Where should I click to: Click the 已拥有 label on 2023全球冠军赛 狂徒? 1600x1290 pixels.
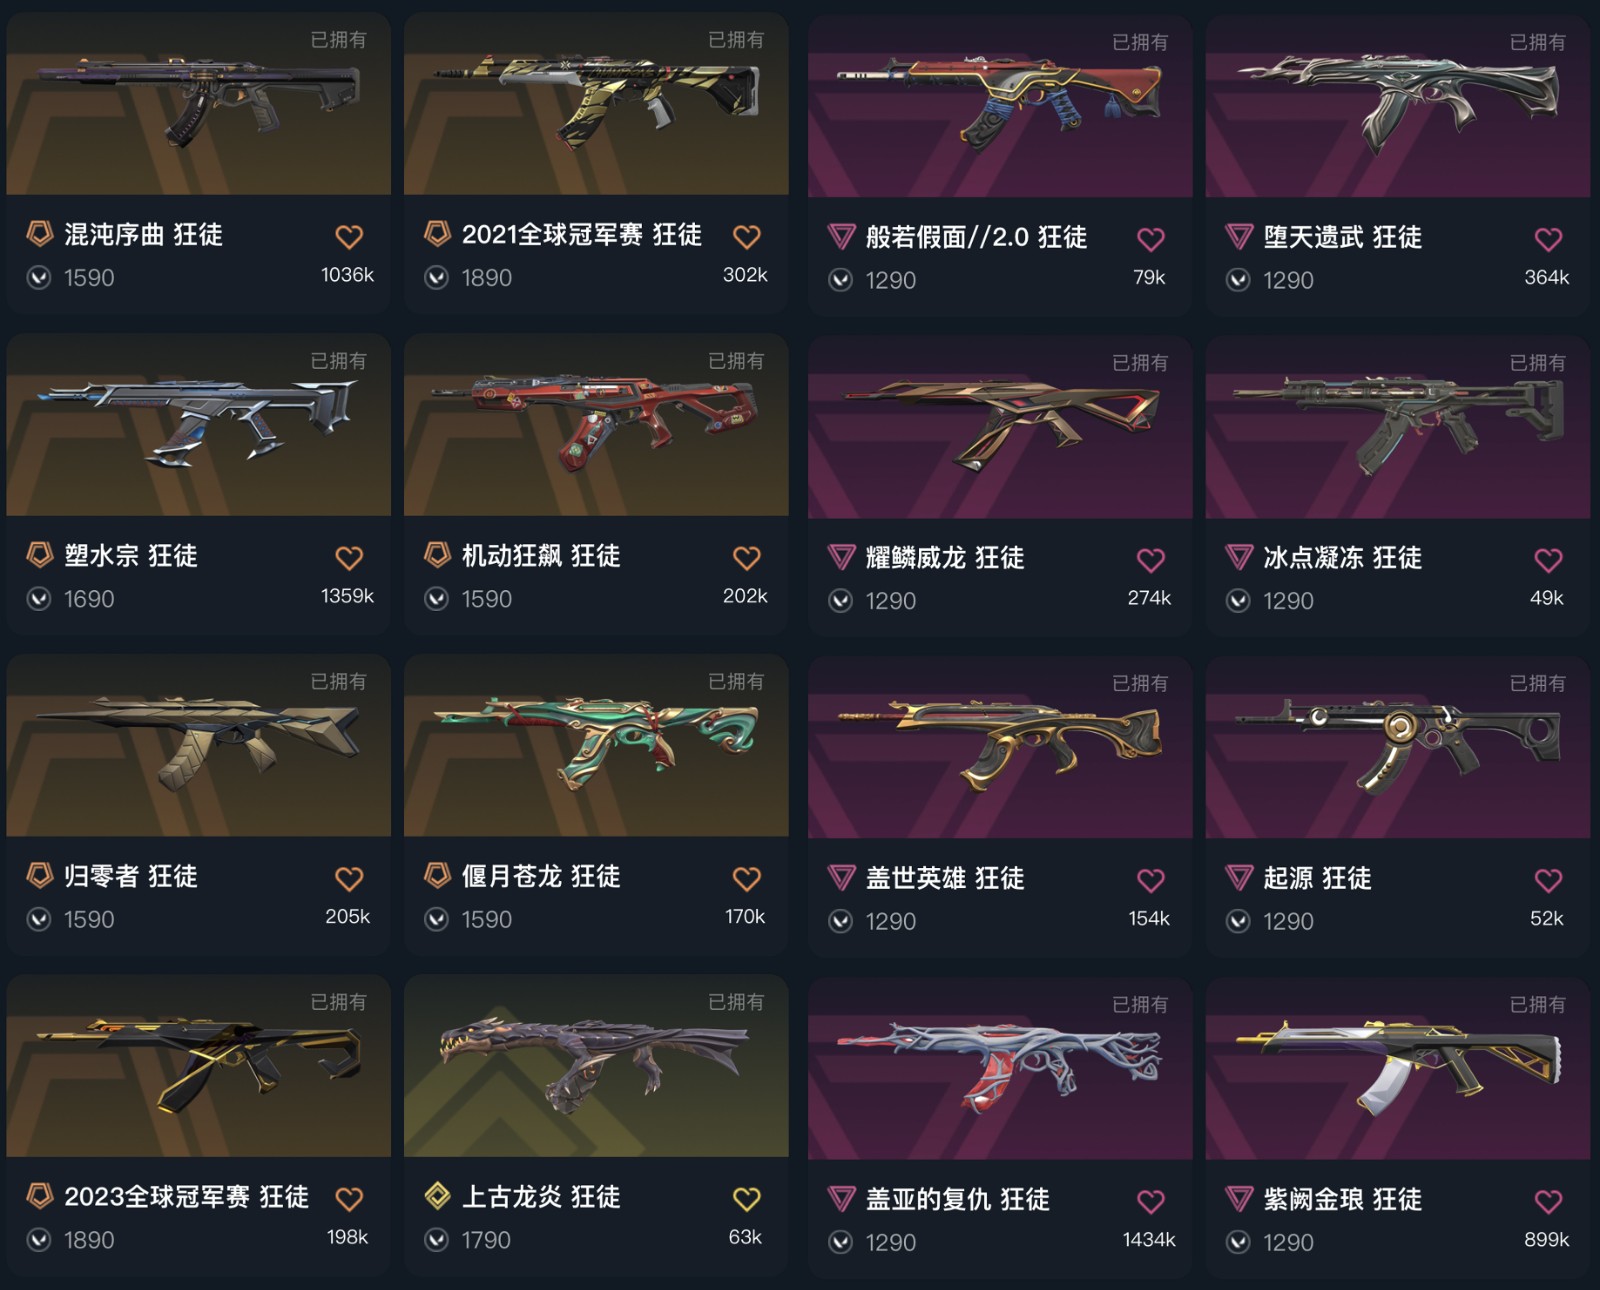click(x=338, y=1001)
